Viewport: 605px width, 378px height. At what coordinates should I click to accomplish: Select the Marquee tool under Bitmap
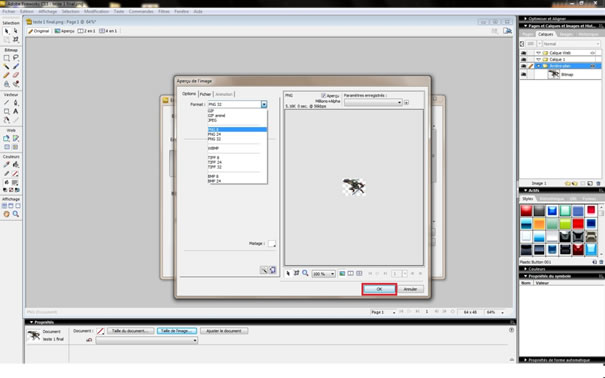[x=7, y=58]
